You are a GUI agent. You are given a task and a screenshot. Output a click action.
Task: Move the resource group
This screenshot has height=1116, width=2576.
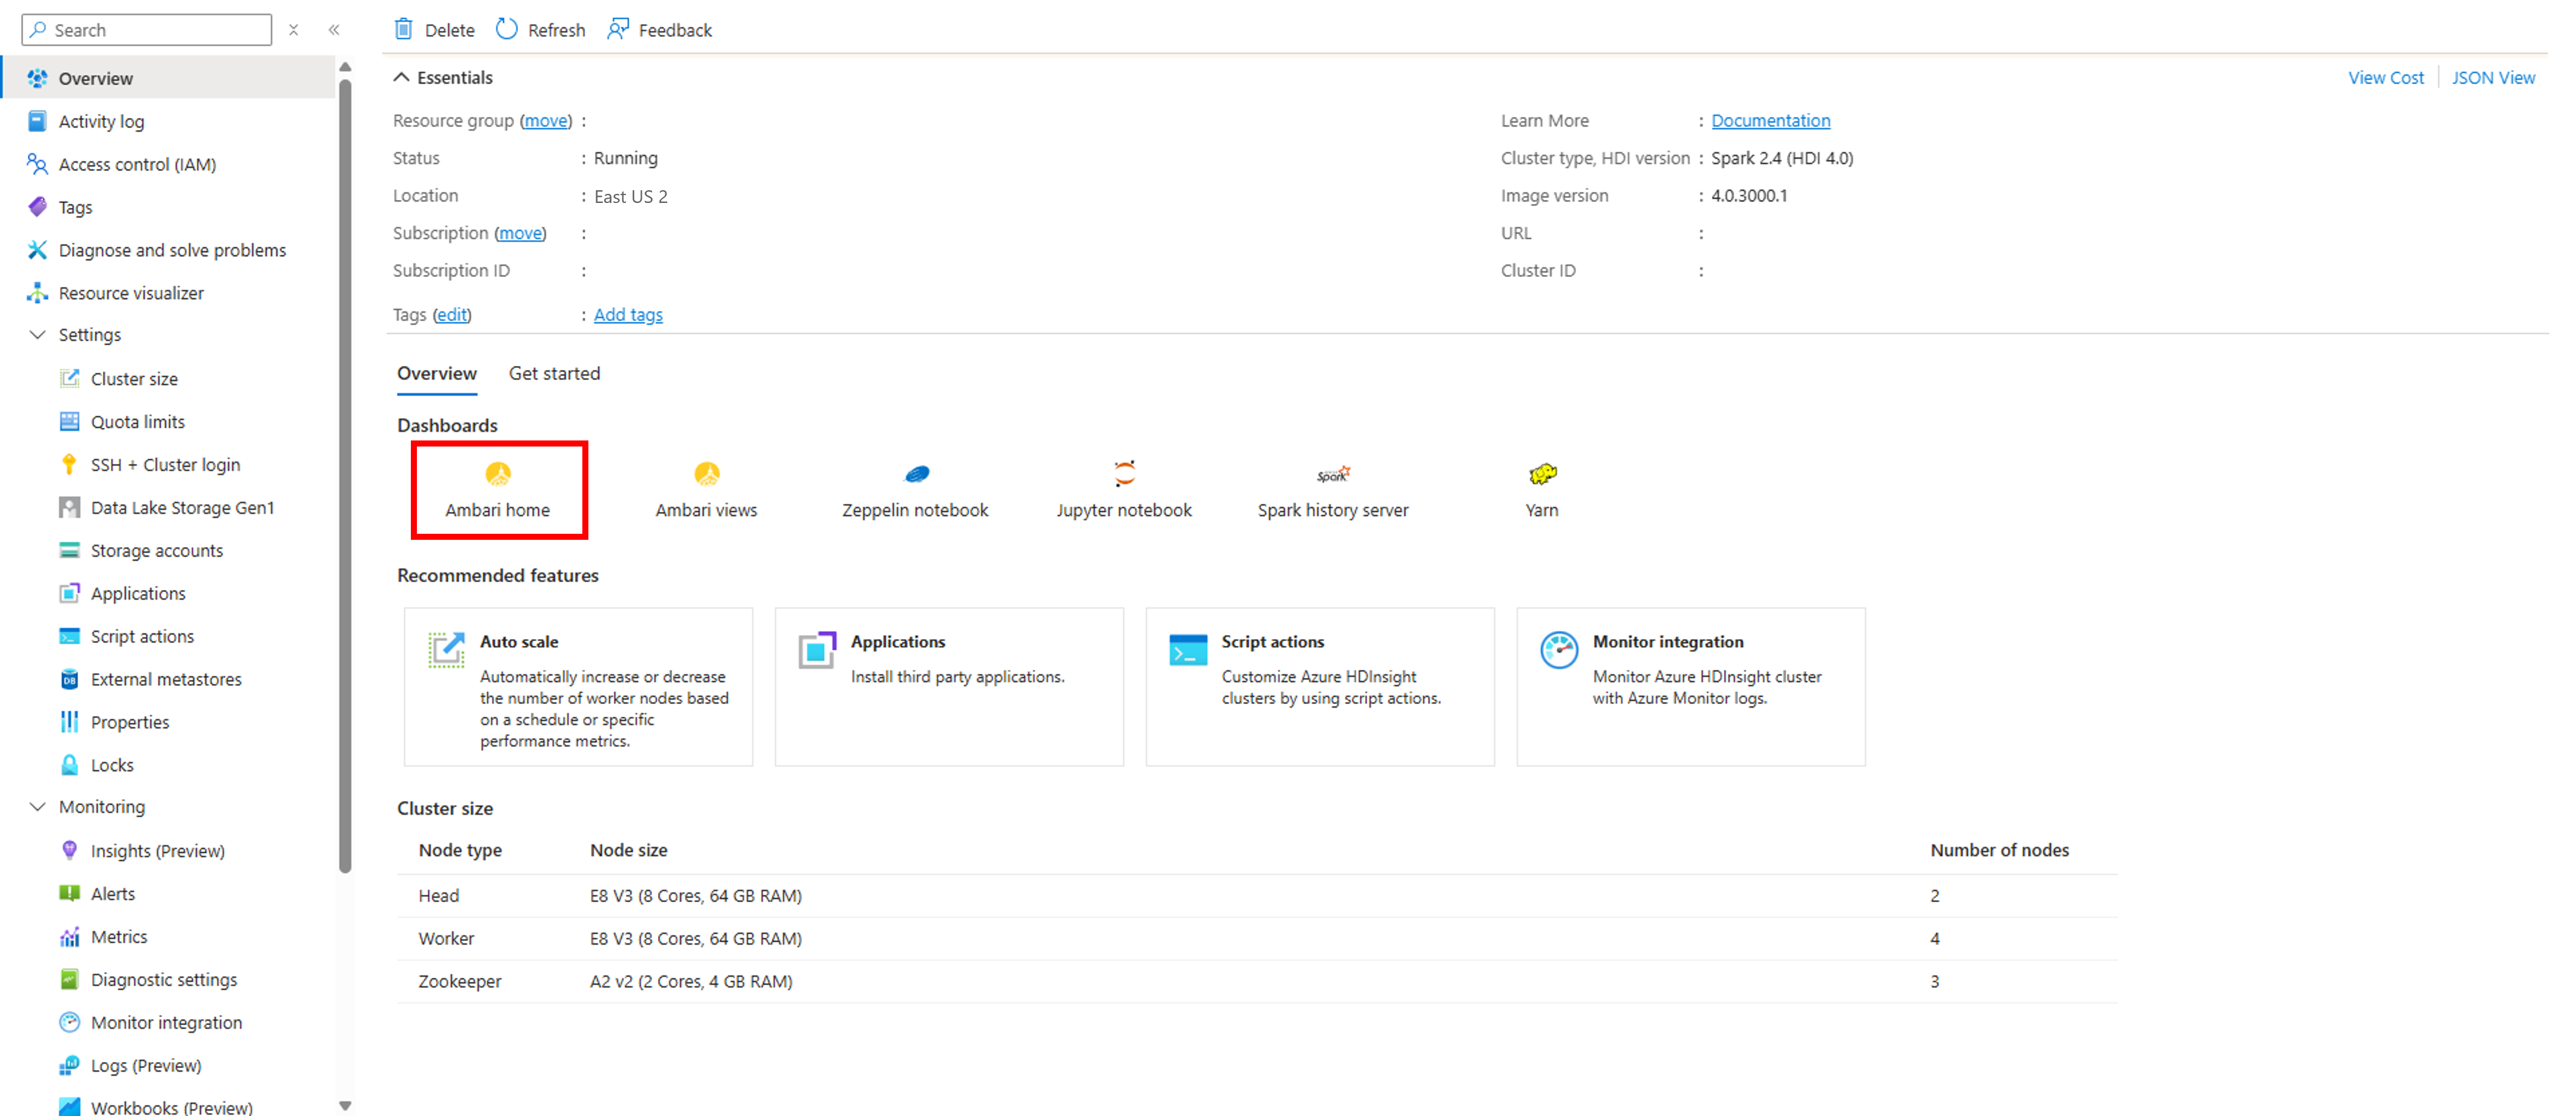(544, 120)
